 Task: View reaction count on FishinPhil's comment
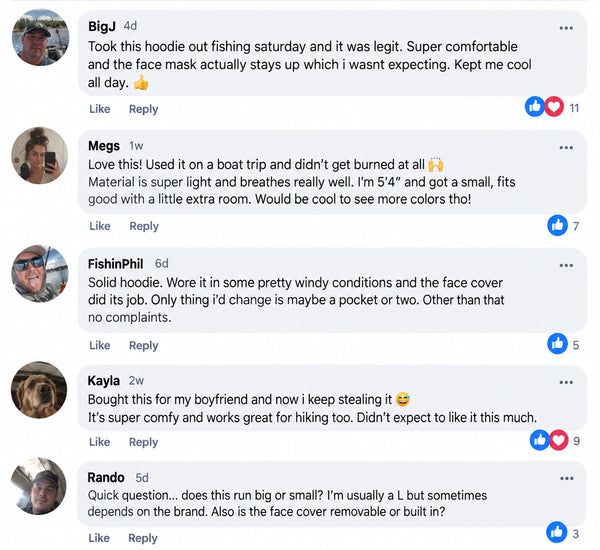[x=576, y=345]
